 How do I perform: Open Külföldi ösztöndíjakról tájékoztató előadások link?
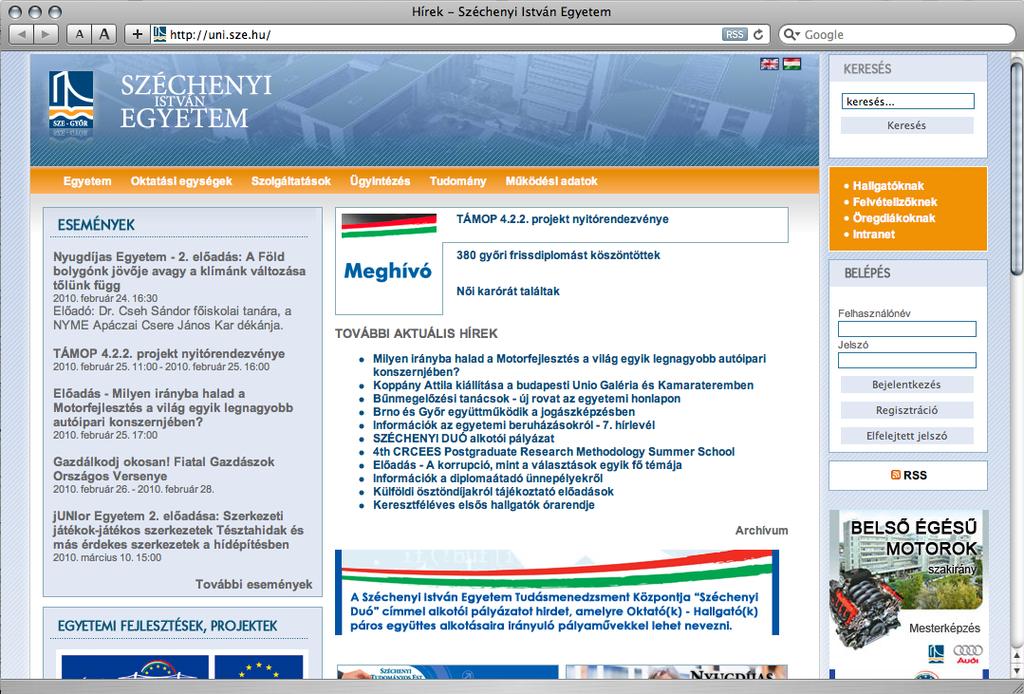[x=493, y=492]
